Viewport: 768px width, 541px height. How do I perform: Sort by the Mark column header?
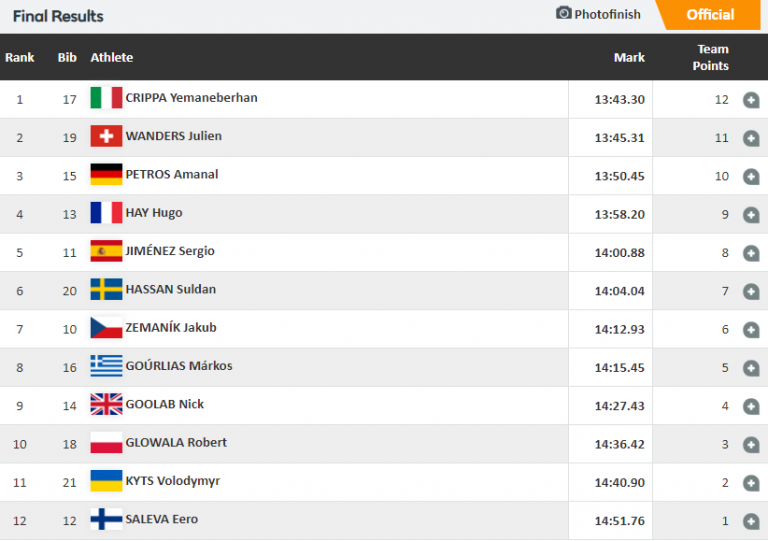[629, 58]
